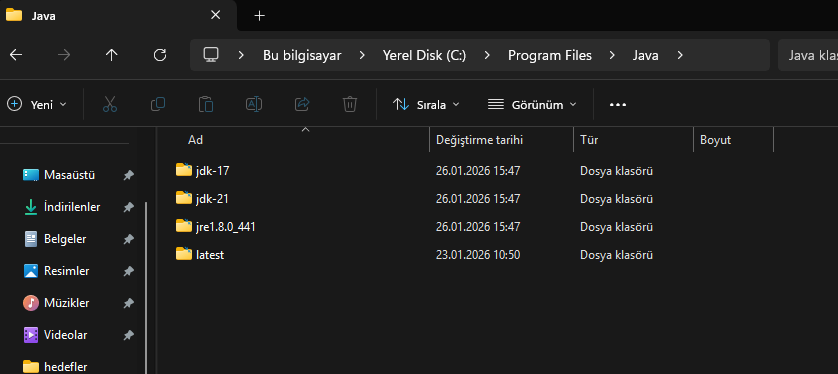The height and width of the screenshot is (374, 838).
Task: Click the Java search input field
Action: [808, 55]
